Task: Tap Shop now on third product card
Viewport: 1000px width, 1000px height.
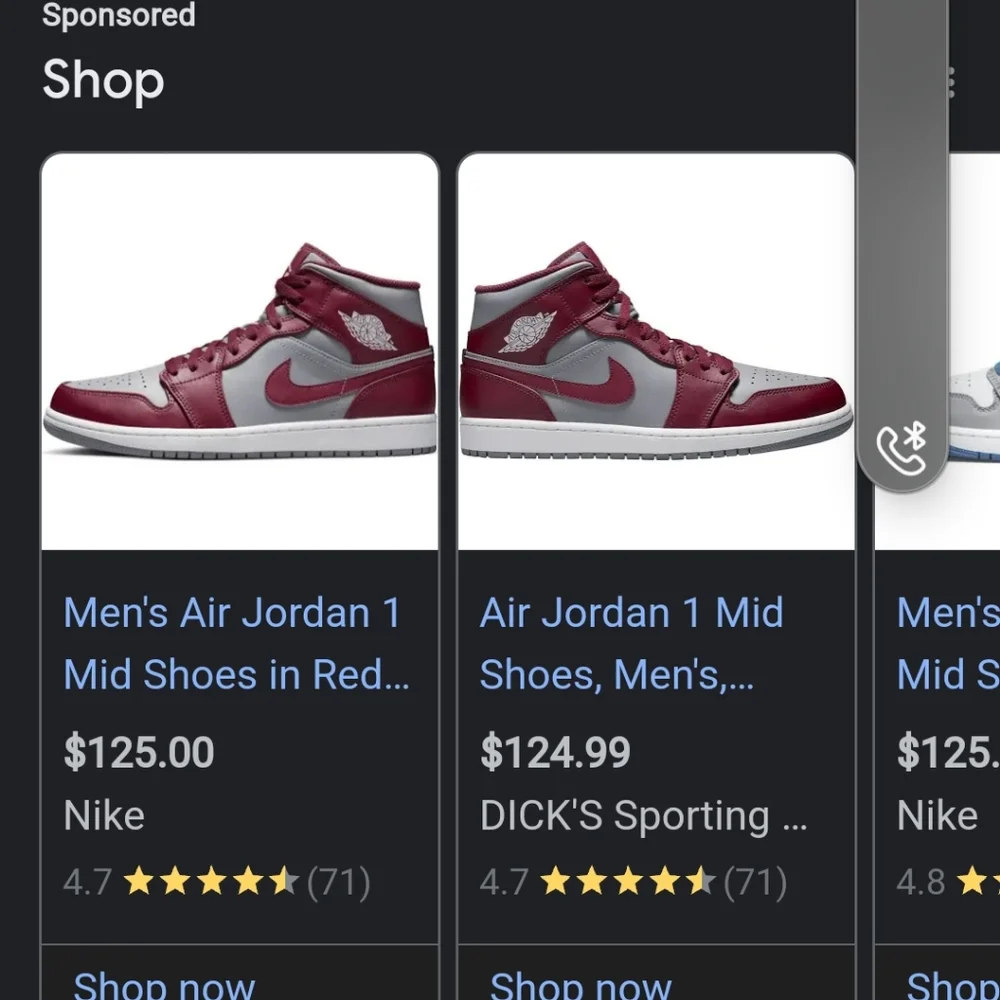Action: tap(953, 985)
